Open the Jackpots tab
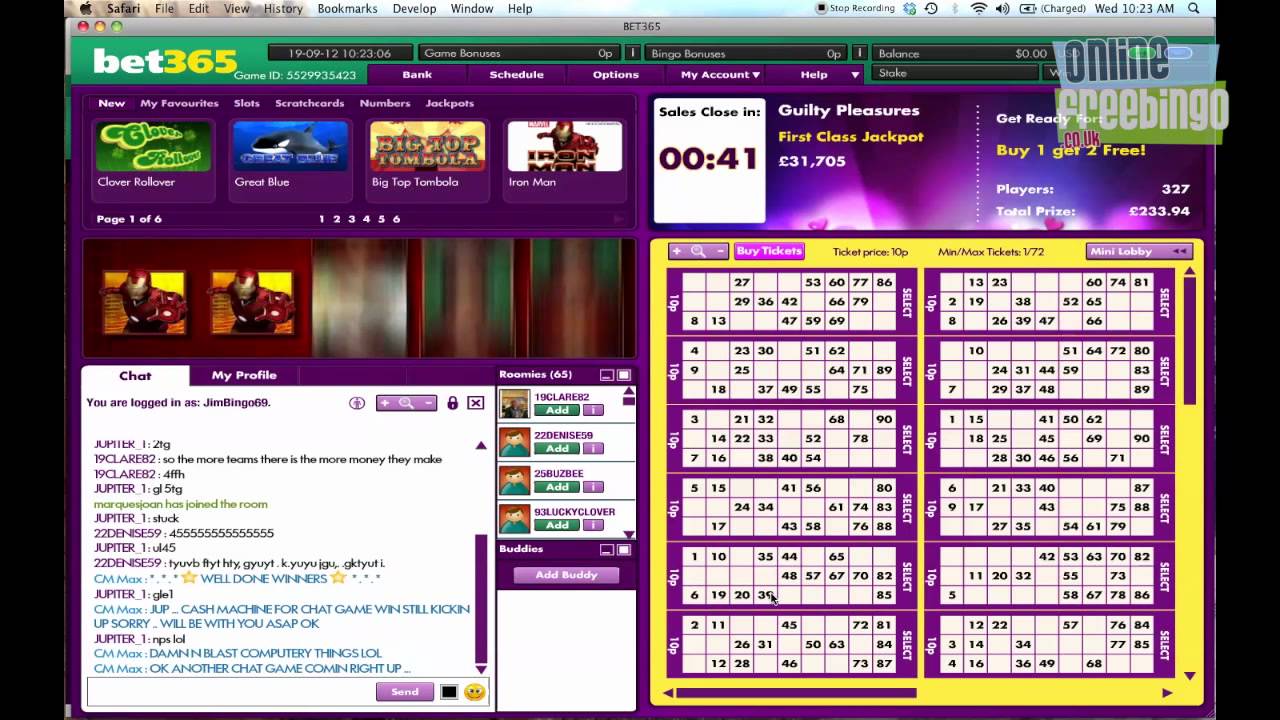The height and width of the screenshot is (720, 1280). (x=450, y=103)
